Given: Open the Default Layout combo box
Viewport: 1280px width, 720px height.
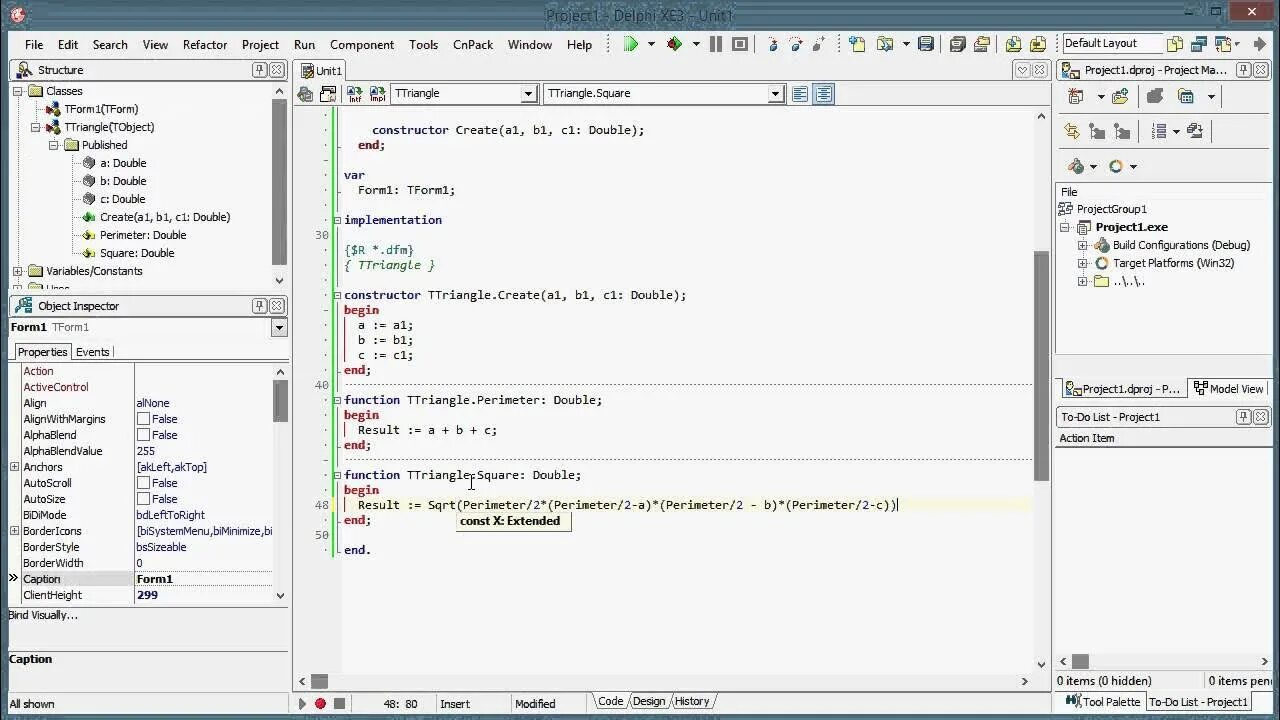Looking at the screenshot, I should (x=1111, y=43).
